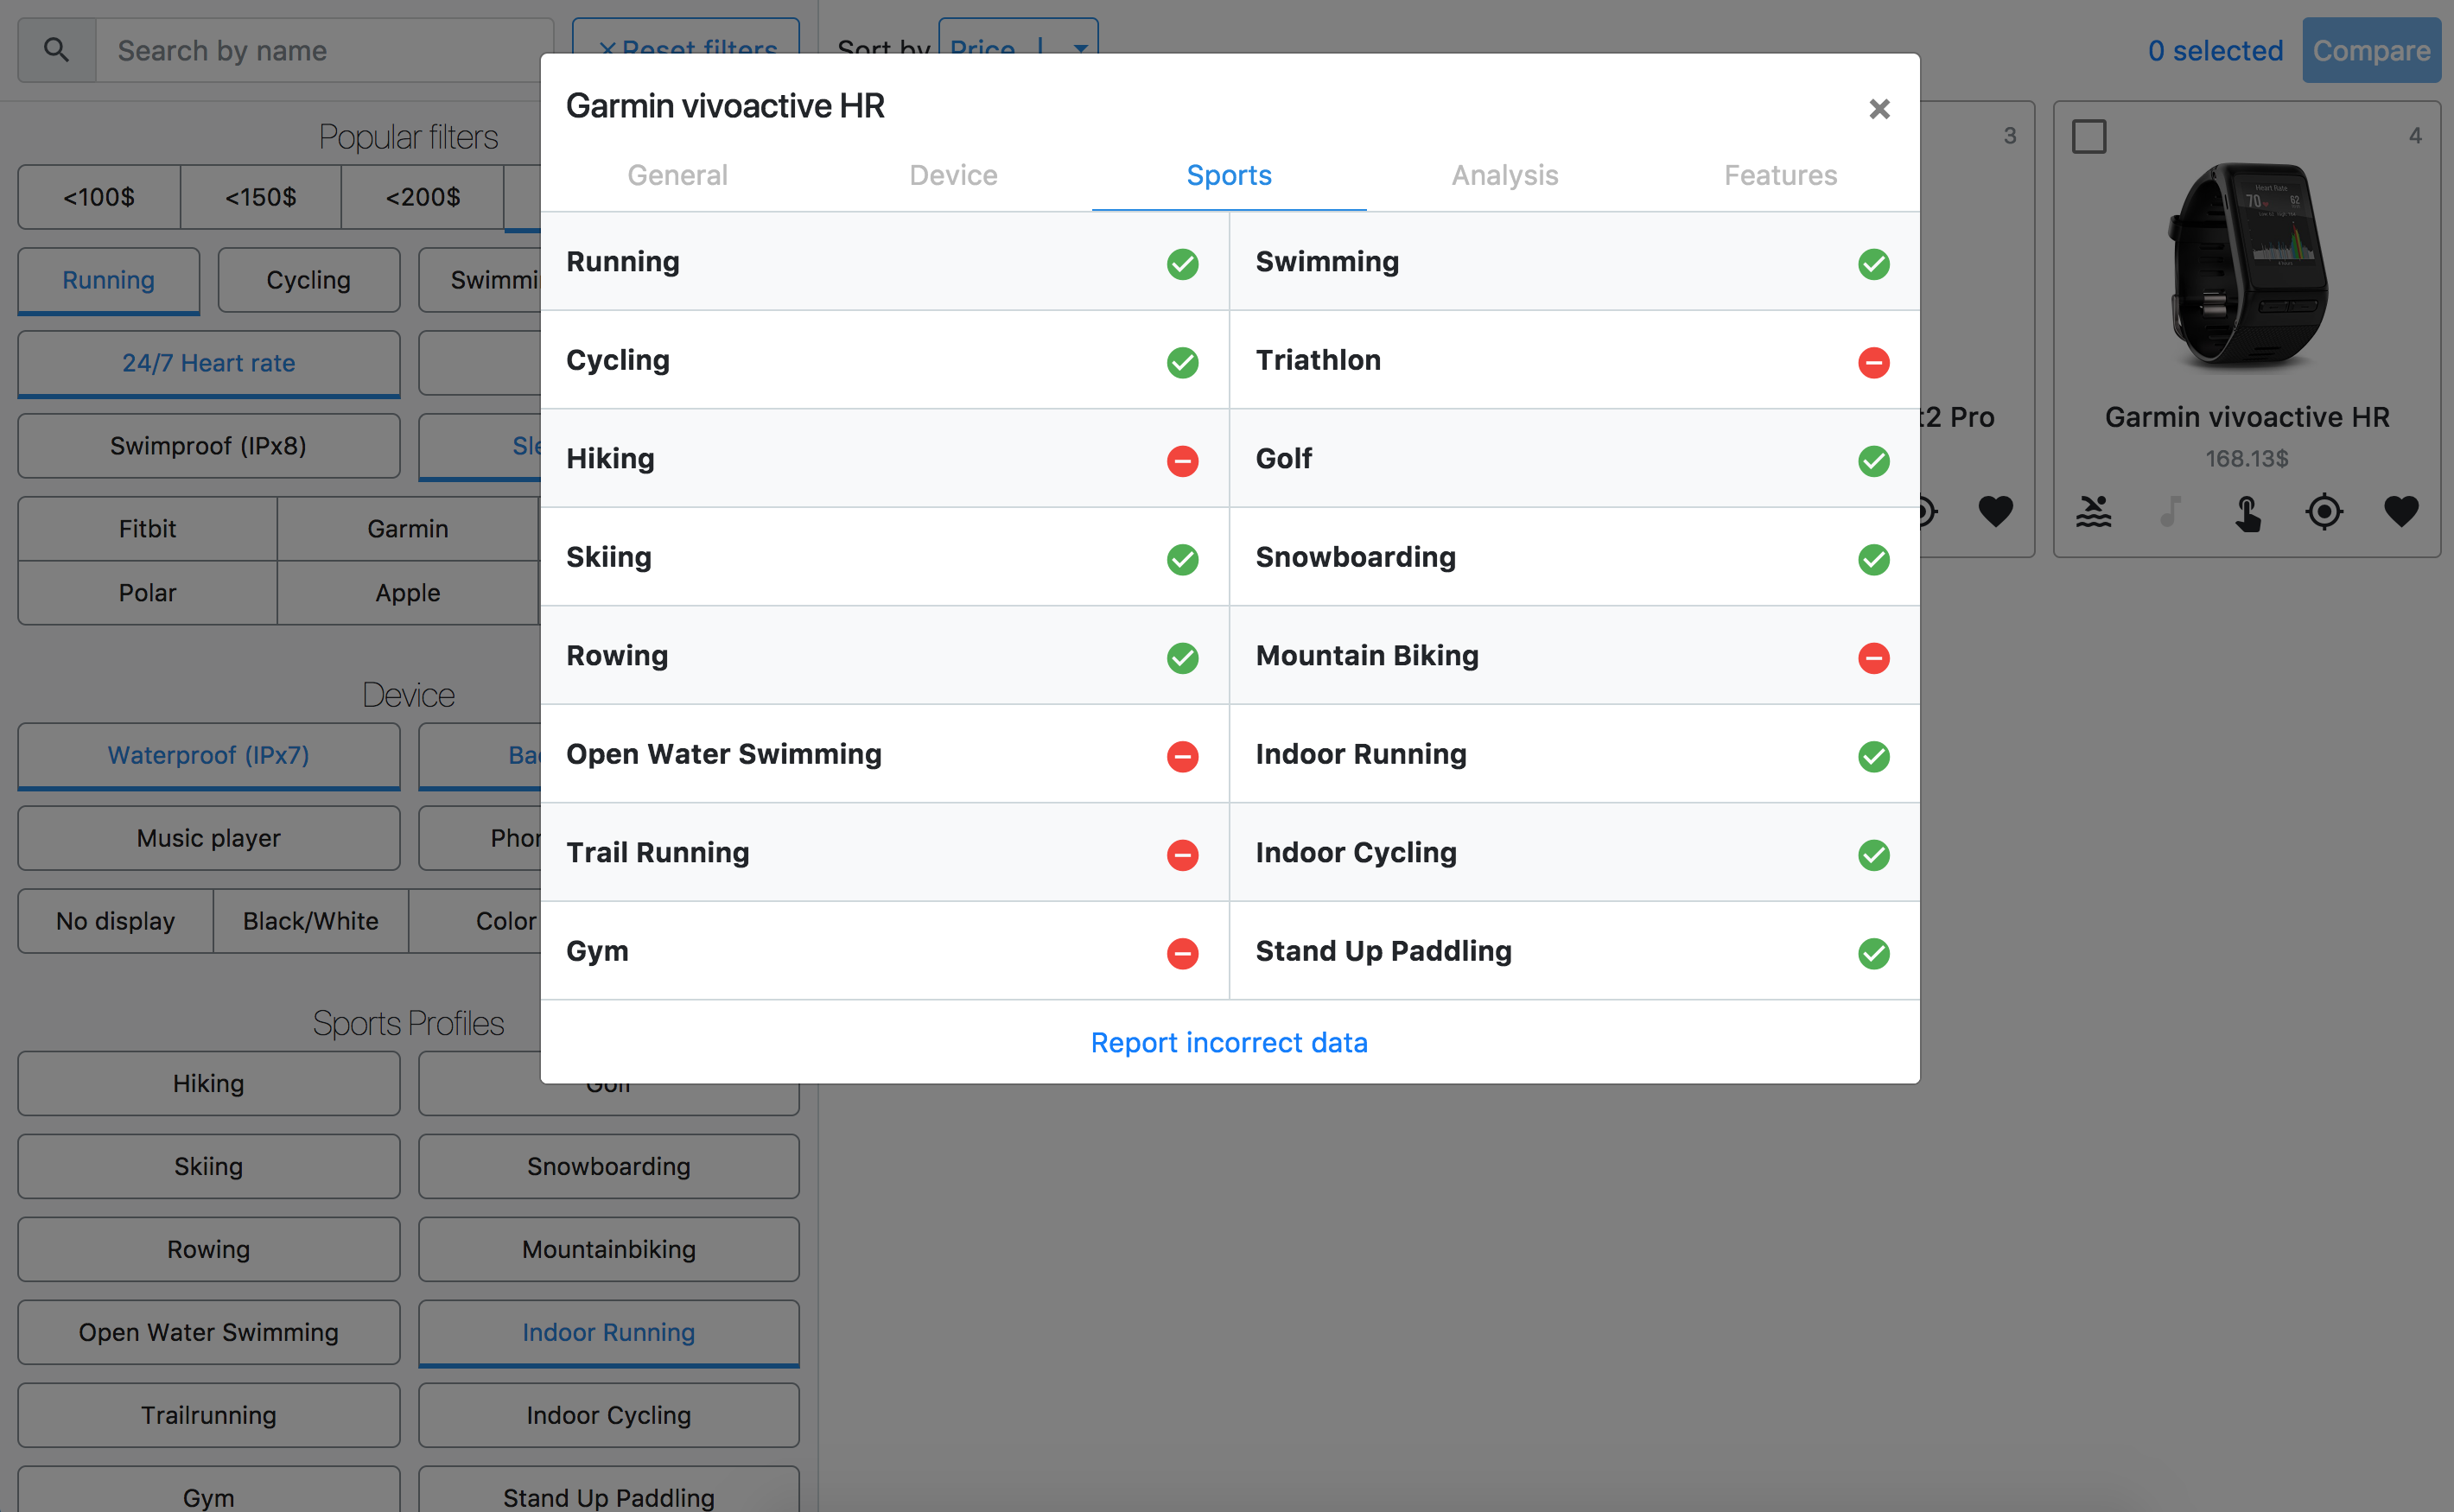Open the Features tab in the modal
This screenshot has width=2454, height=1512.
(1780, 175)
